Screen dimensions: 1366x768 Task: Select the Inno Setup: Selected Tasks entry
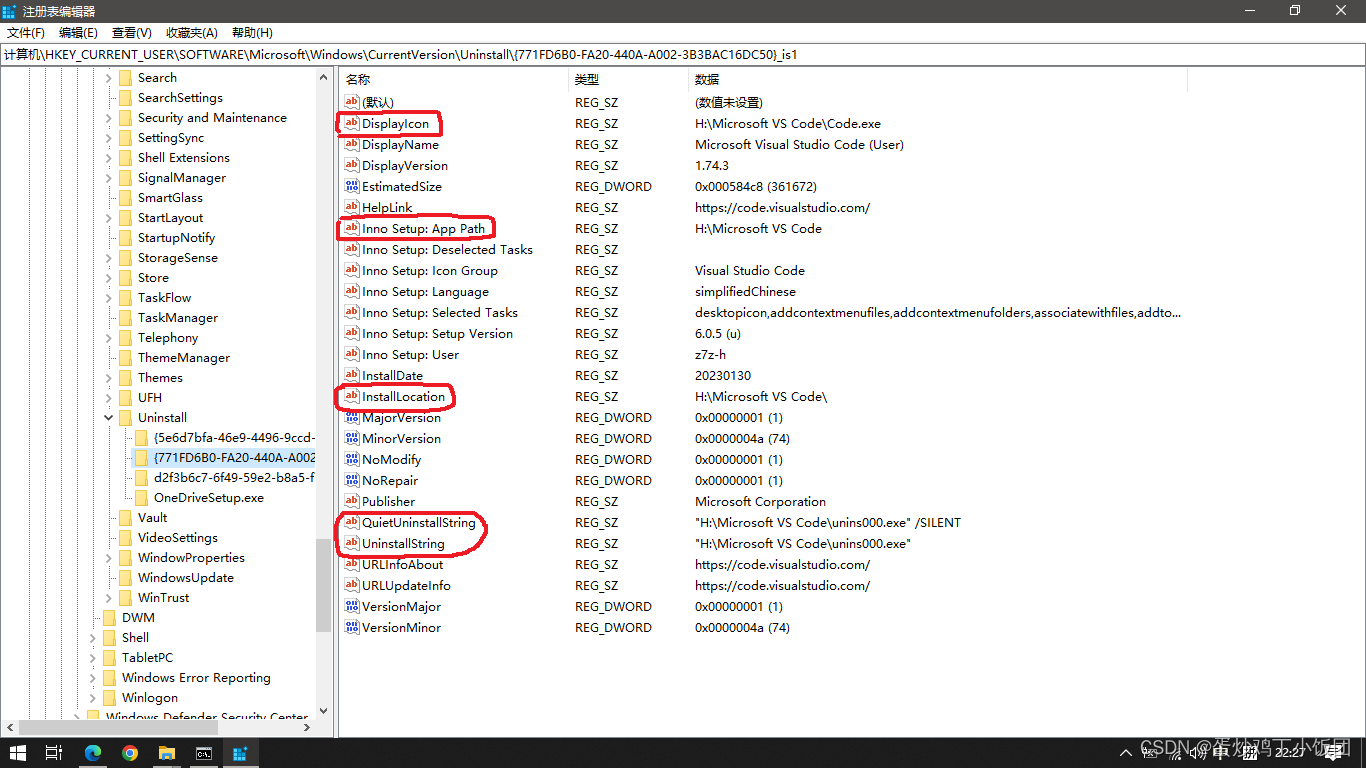coord(440,312)
